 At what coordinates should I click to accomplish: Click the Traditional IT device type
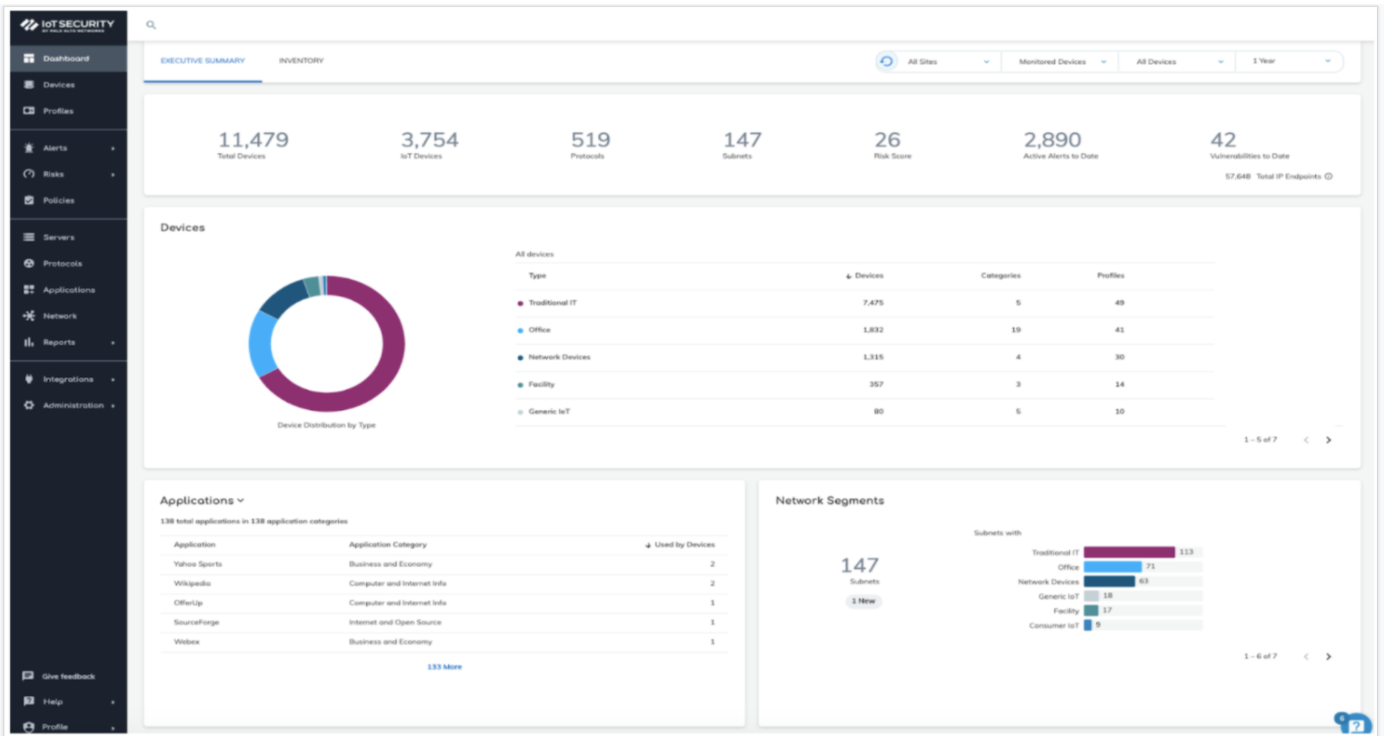(x=552, y=302)
